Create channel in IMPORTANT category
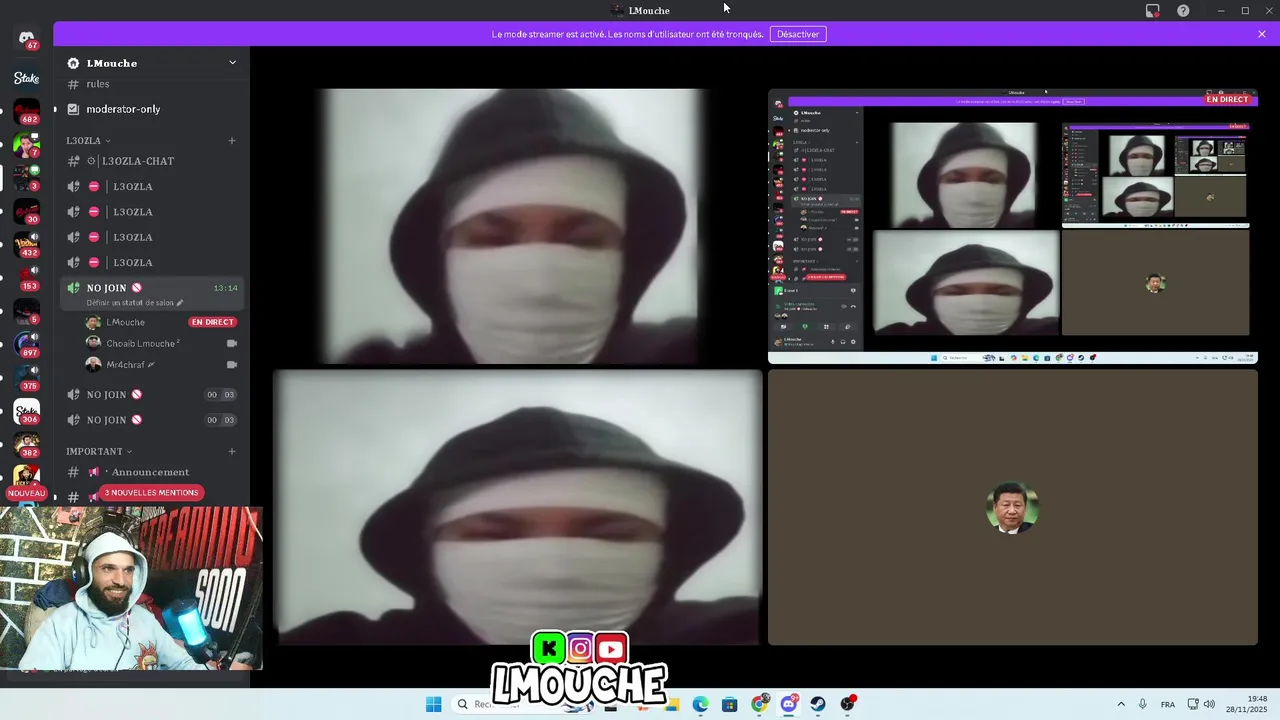The image size is (1280, 720). (x=232, y=452)
